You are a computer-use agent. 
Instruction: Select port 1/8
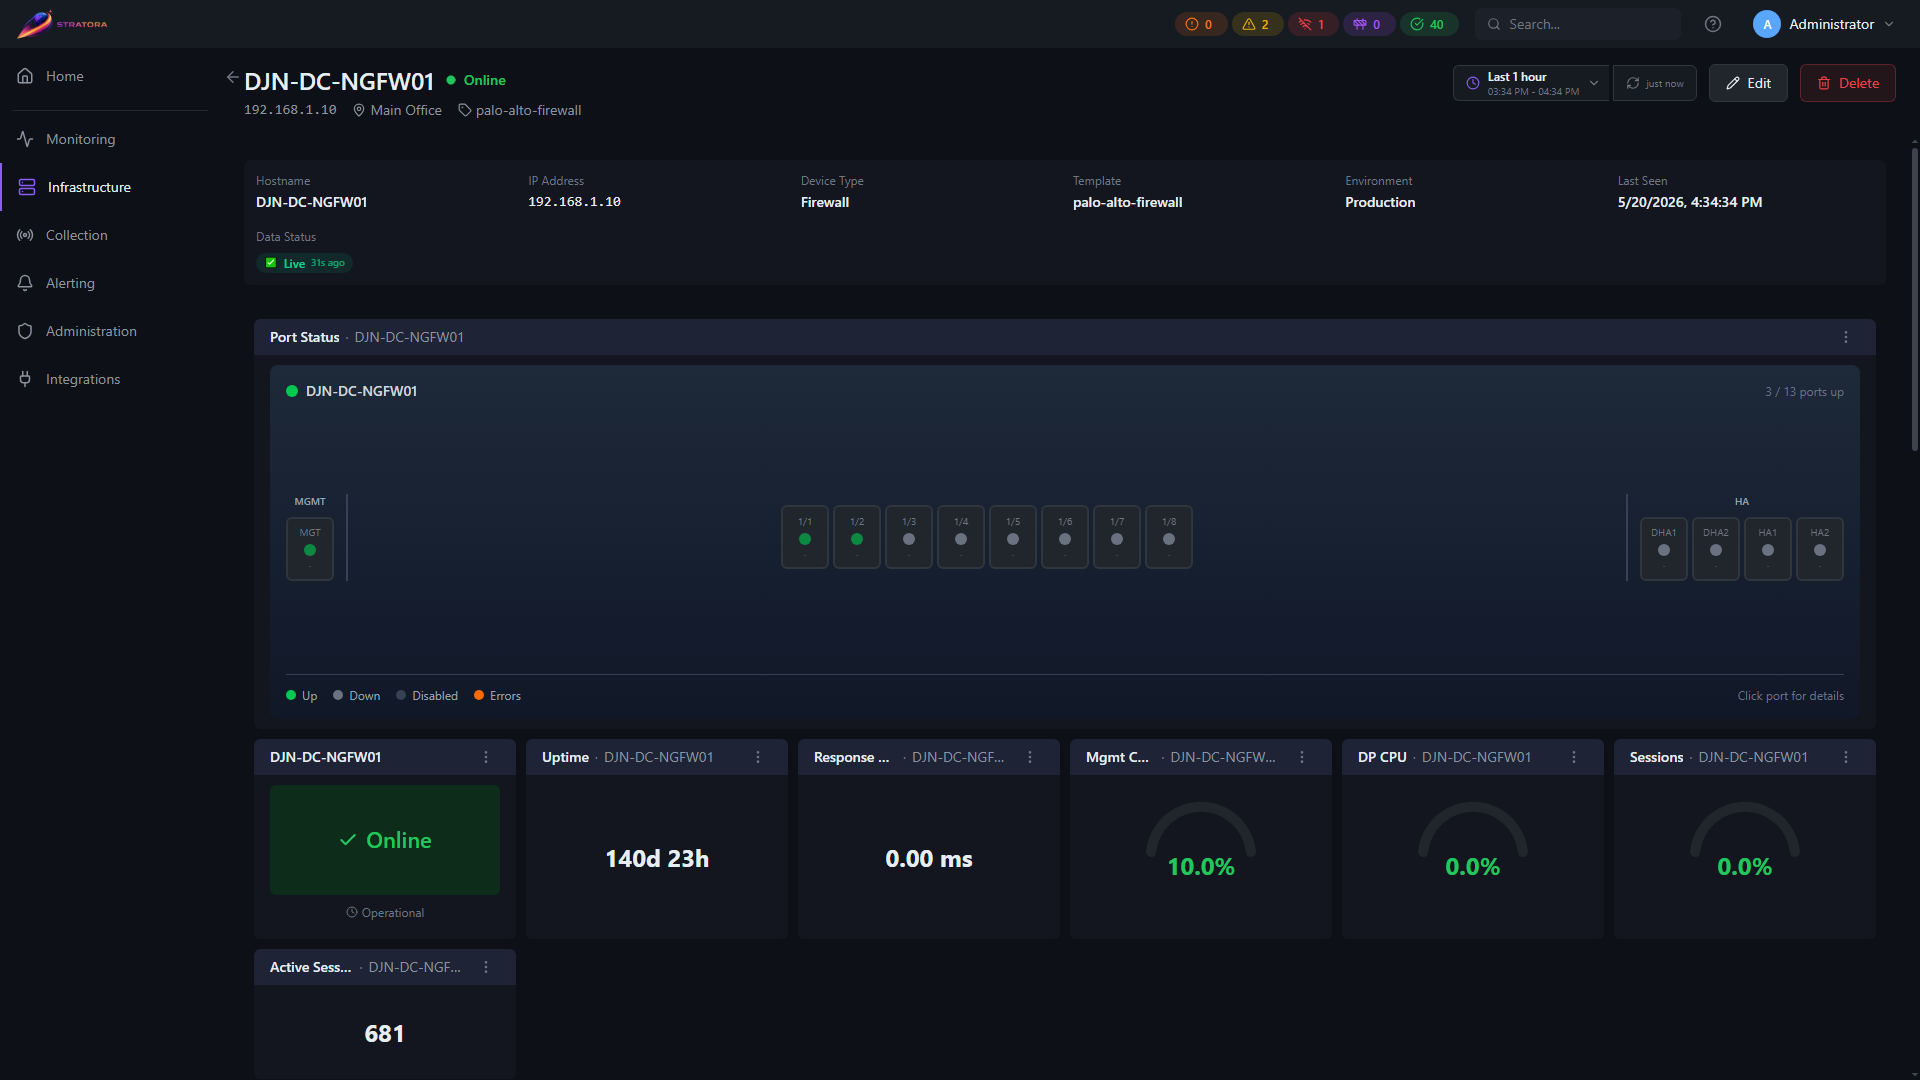click(1169, 537)
